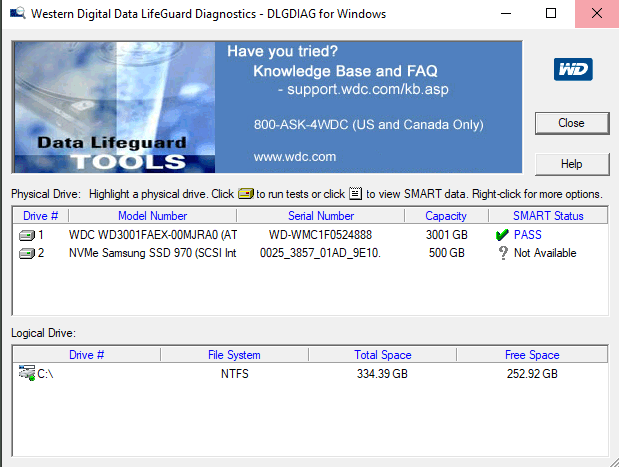Close the window with the X button
Viewport: 619px width, 467px height.
pyautogui.click(x=596, y=13)
